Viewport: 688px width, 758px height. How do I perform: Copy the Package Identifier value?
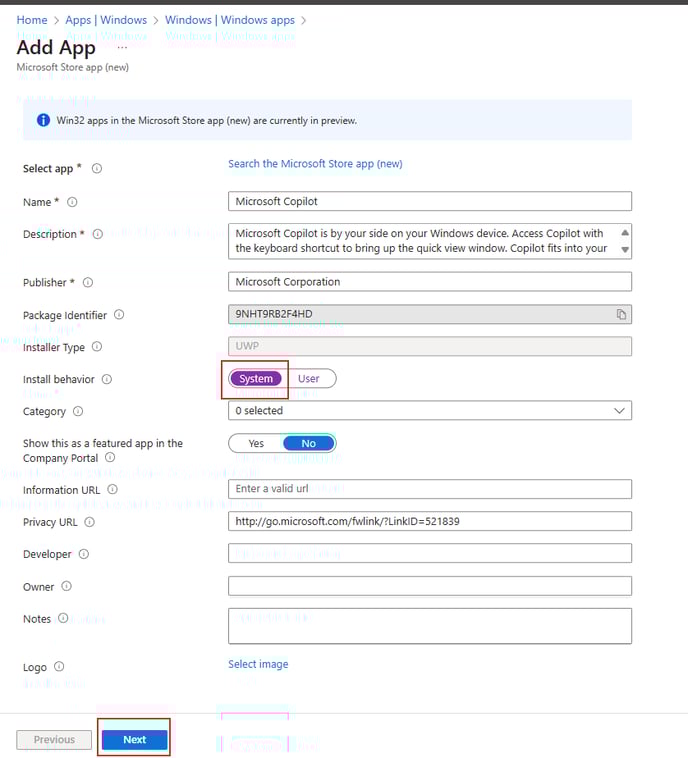point(621,315)
